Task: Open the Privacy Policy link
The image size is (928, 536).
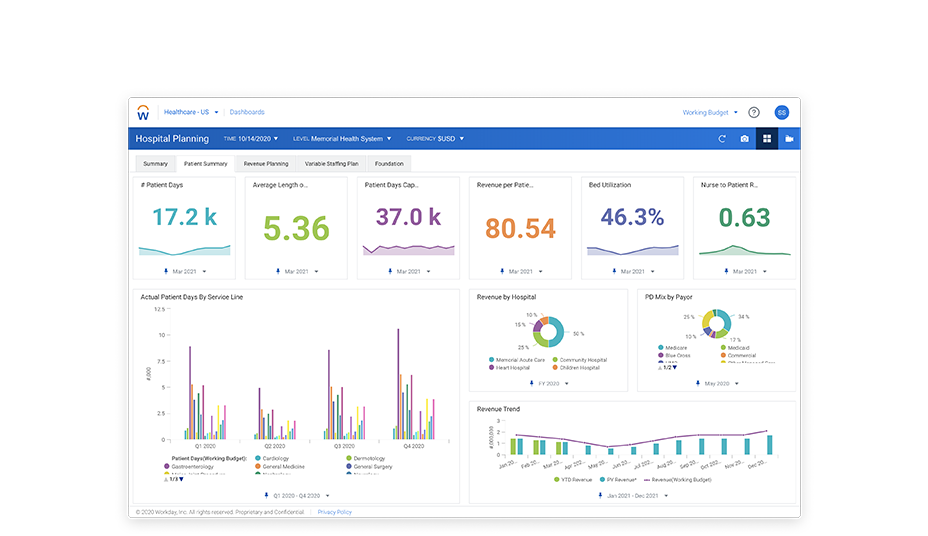Action: tap(334, 511)
